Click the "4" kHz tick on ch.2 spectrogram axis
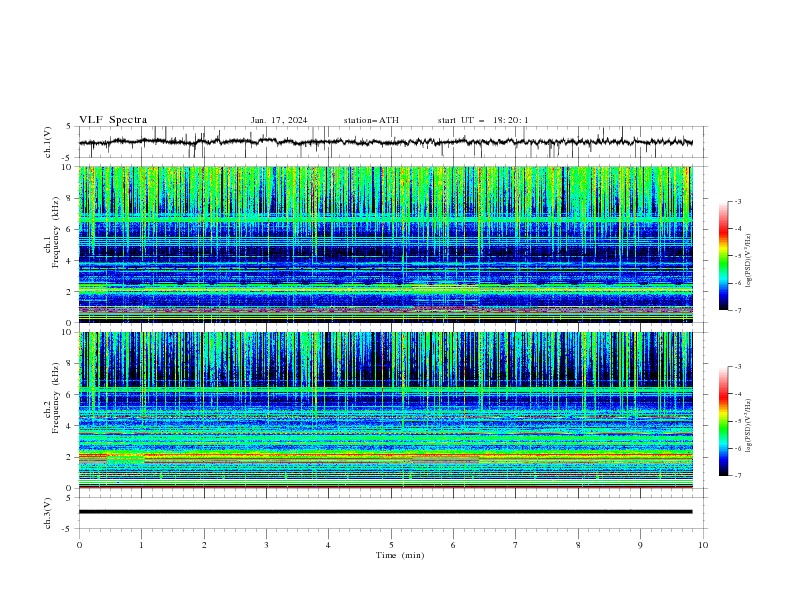 (x=70, y=426)
